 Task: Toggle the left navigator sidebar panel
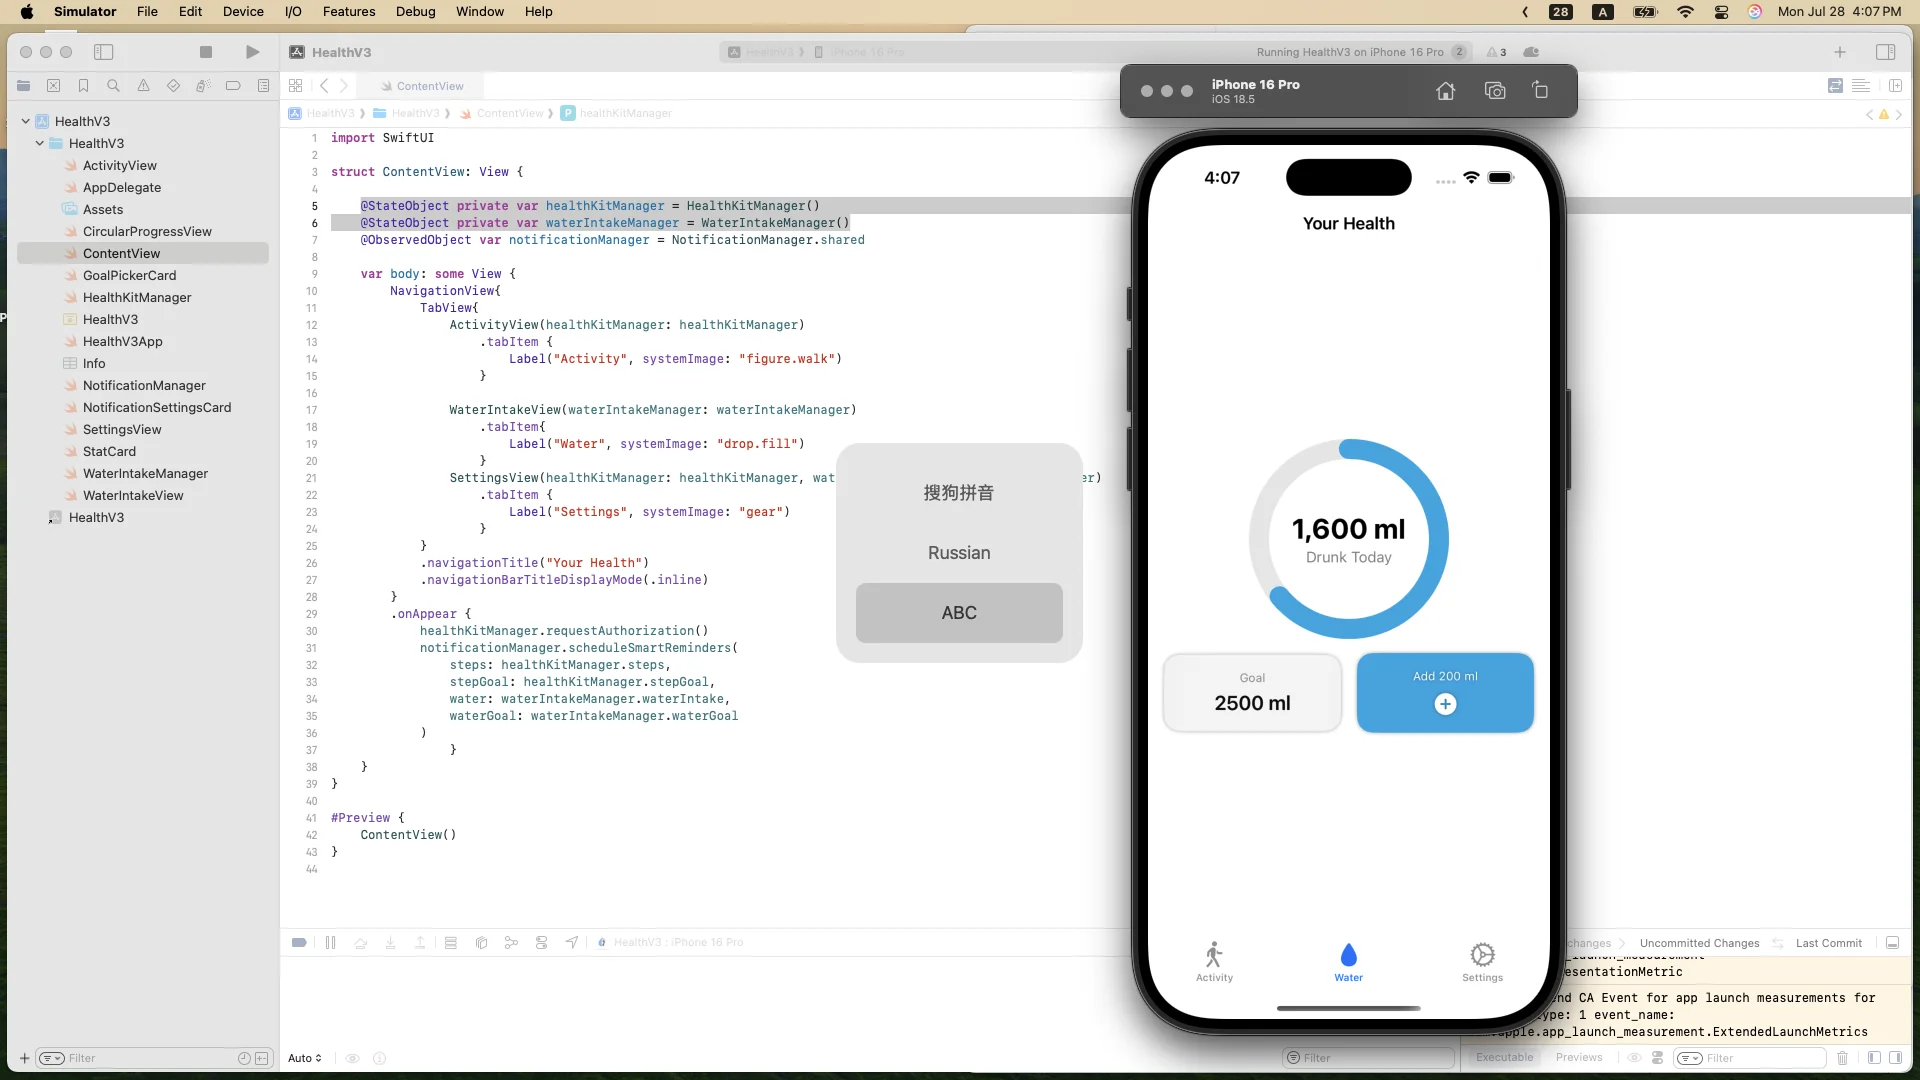click(x=104, y=52)
